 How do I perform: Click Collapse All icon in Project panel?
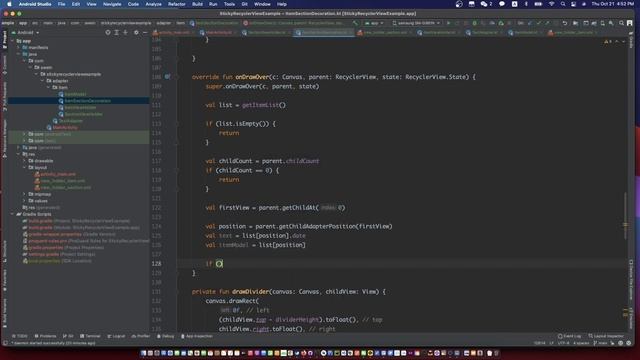tap(126, 32)
